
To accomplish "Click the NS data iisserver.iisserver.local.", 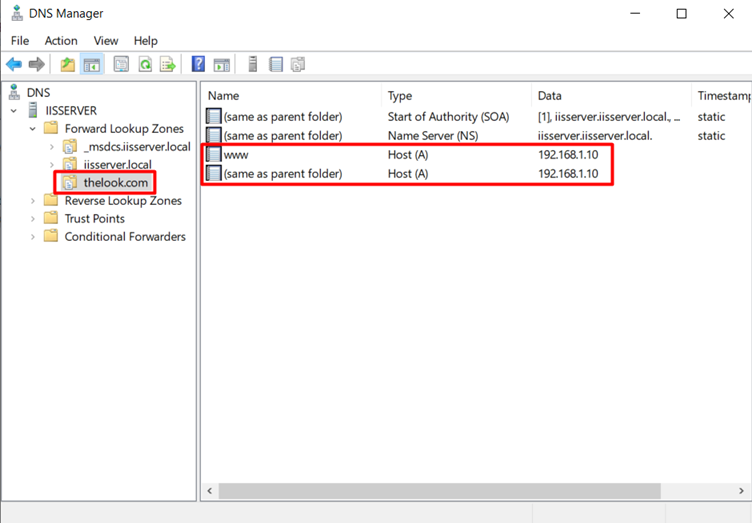I will tap(595, 136).
